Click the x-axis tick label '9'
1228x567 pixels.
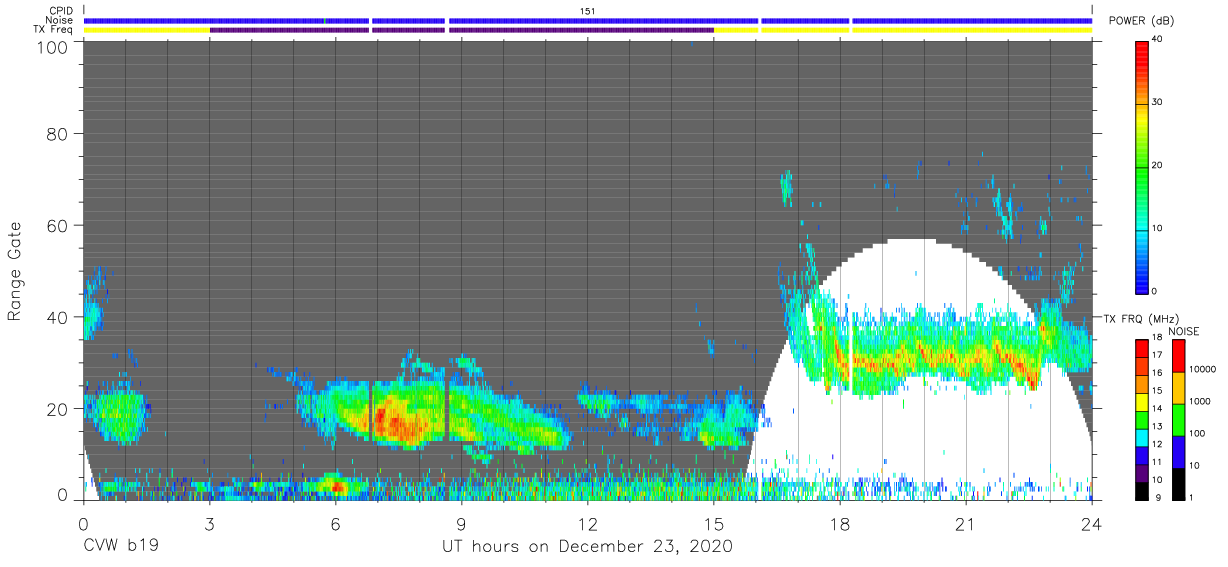tap(461, 523)
